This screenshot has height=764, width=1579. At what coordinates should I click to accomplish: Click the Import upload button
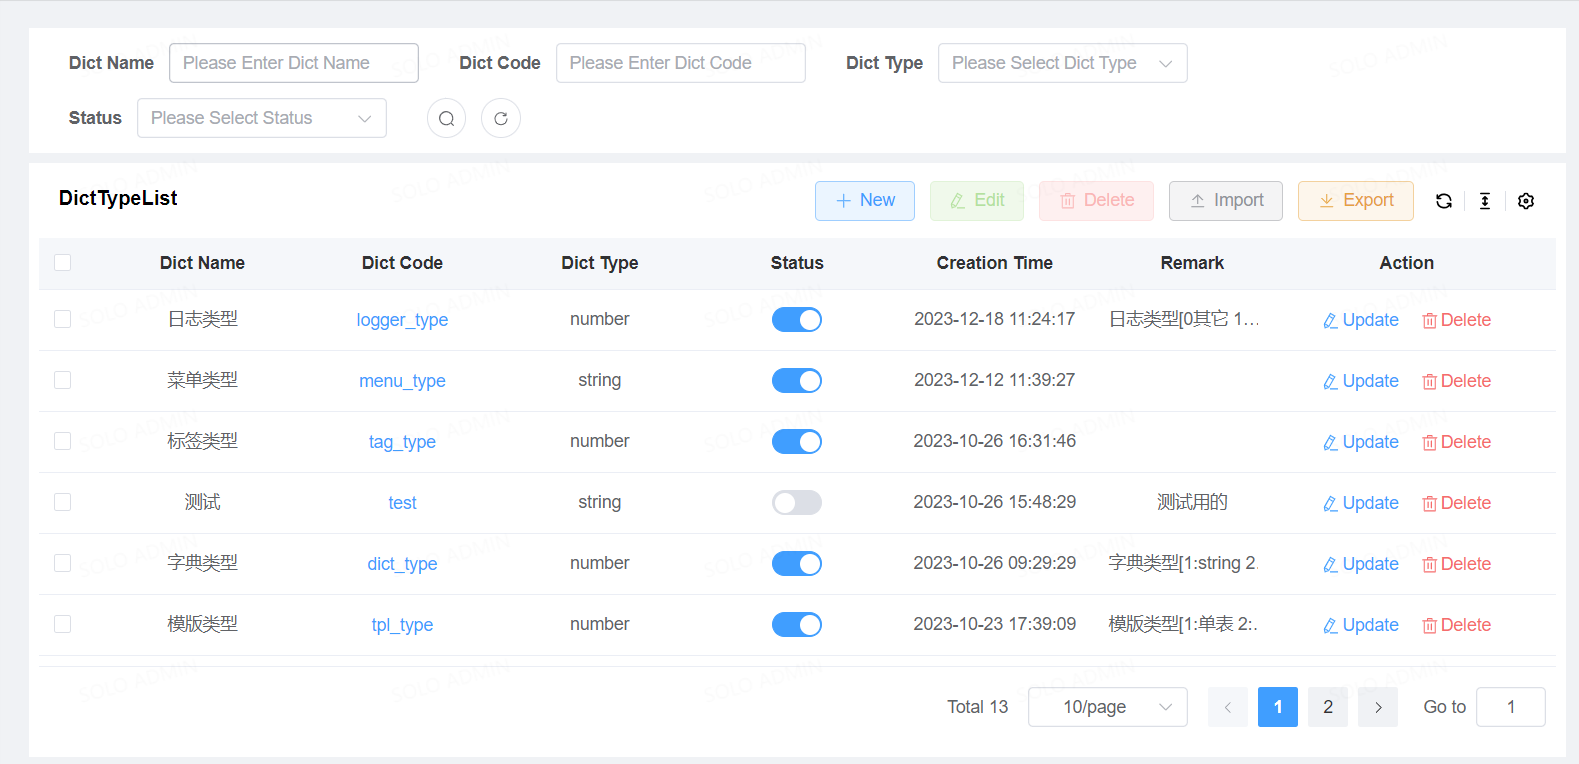1225,201
